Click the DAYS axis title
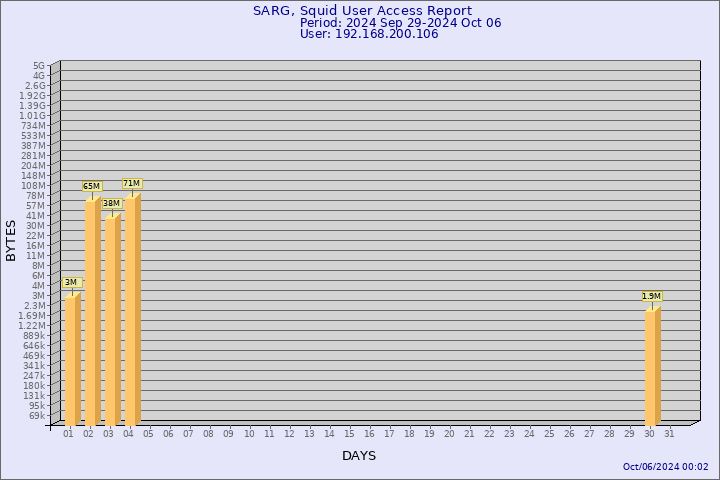This screenshot has width=720, height=480. [359, 456]
